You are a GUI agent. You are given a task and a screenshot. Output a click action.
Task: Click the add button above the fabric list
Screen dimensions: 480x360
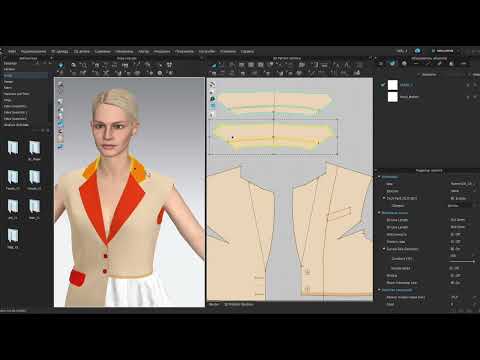pos(429,74)
